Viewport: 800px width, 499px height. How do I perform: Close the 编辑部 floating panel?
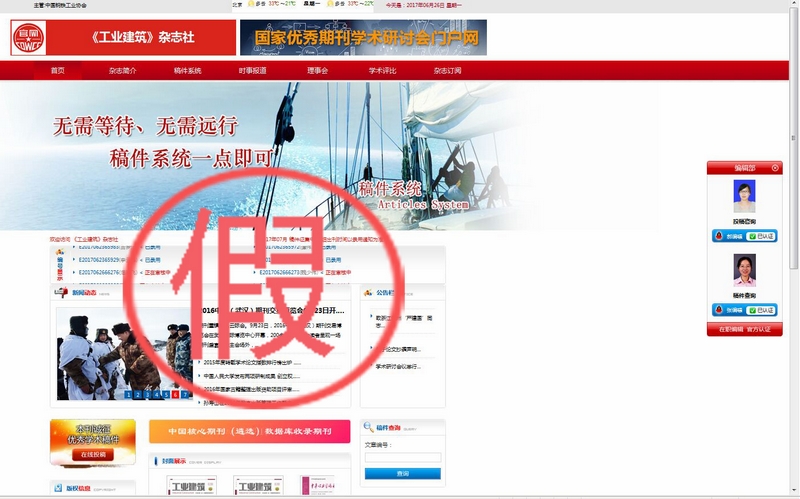tap(775, 168)
